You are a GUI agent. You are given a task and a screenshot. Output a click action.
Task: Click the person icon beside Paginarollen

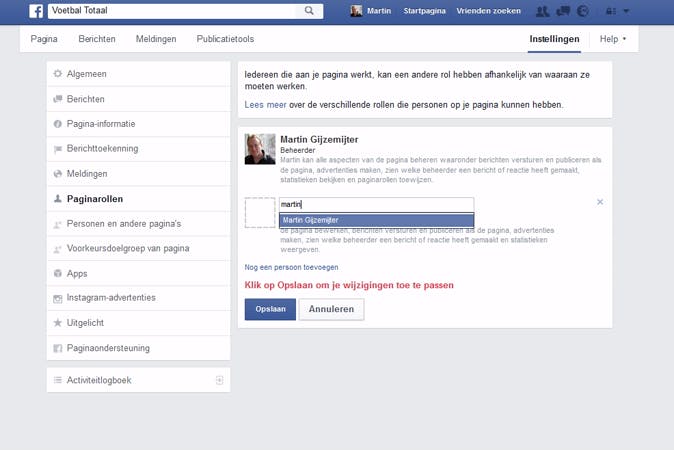pos(58,199)
